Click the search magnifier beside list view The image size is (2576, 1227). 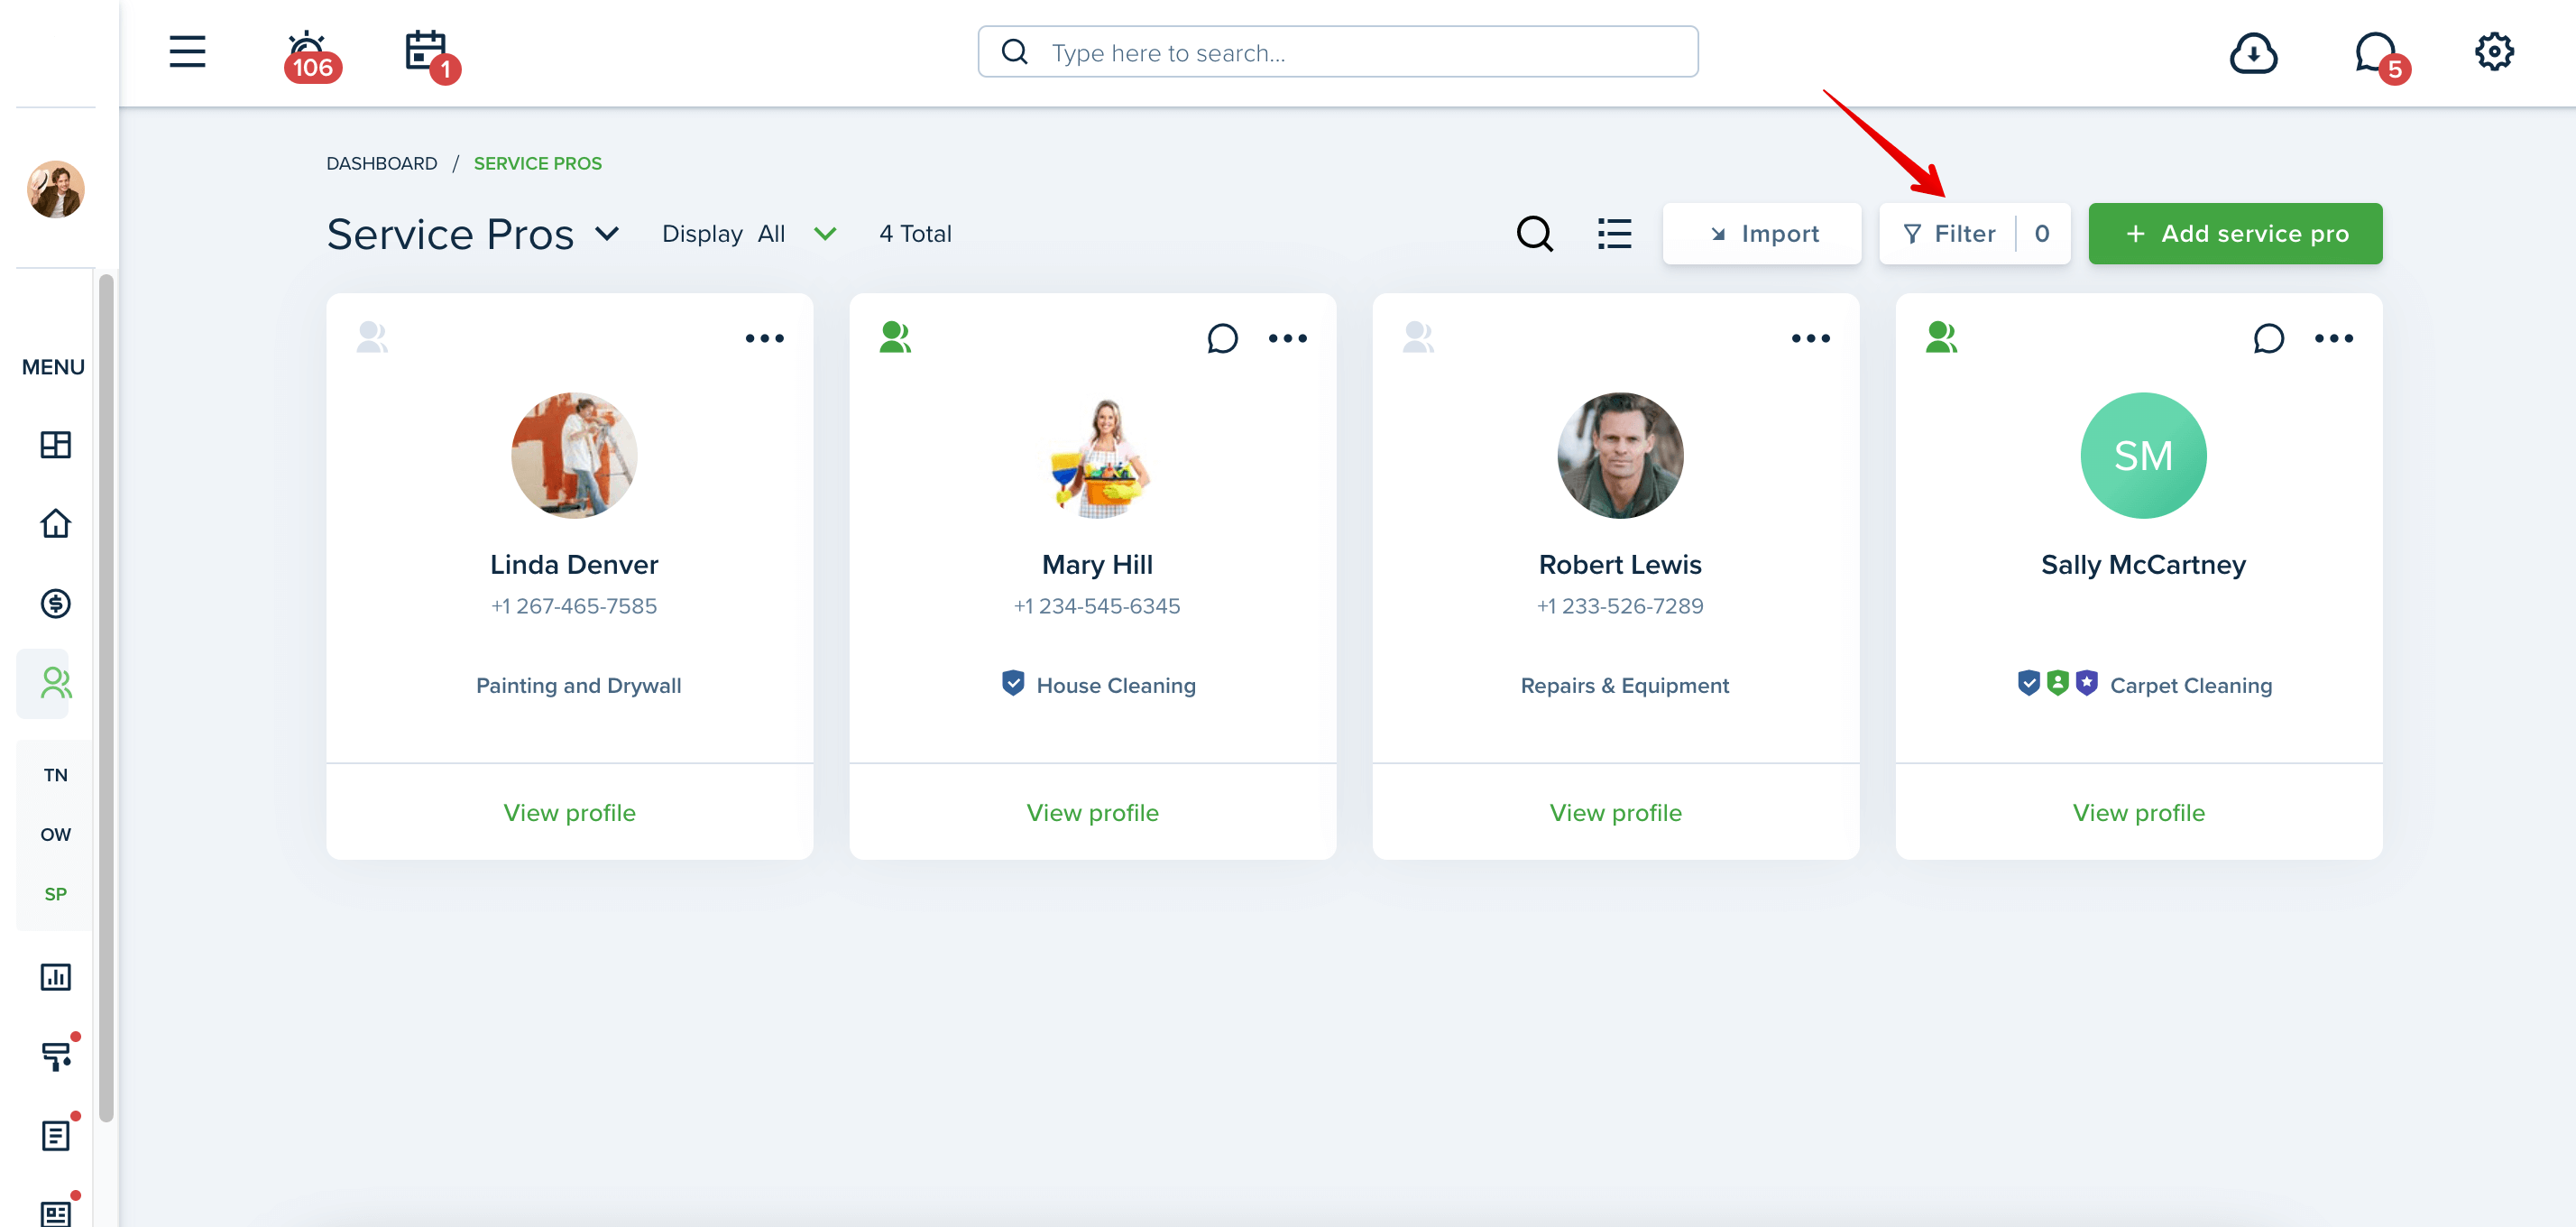(1535, 234)
